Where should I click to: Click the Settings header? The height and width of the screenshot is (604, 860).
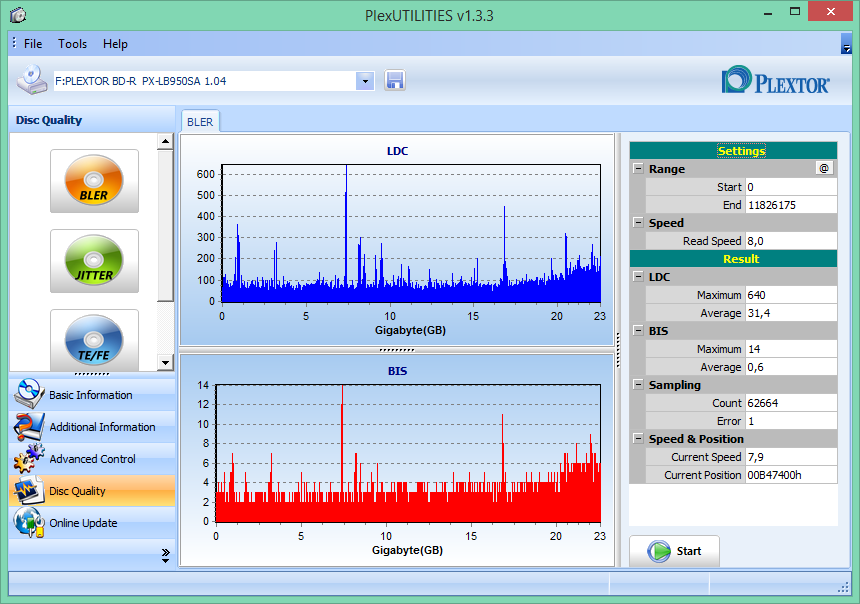(x=733, y=151)
